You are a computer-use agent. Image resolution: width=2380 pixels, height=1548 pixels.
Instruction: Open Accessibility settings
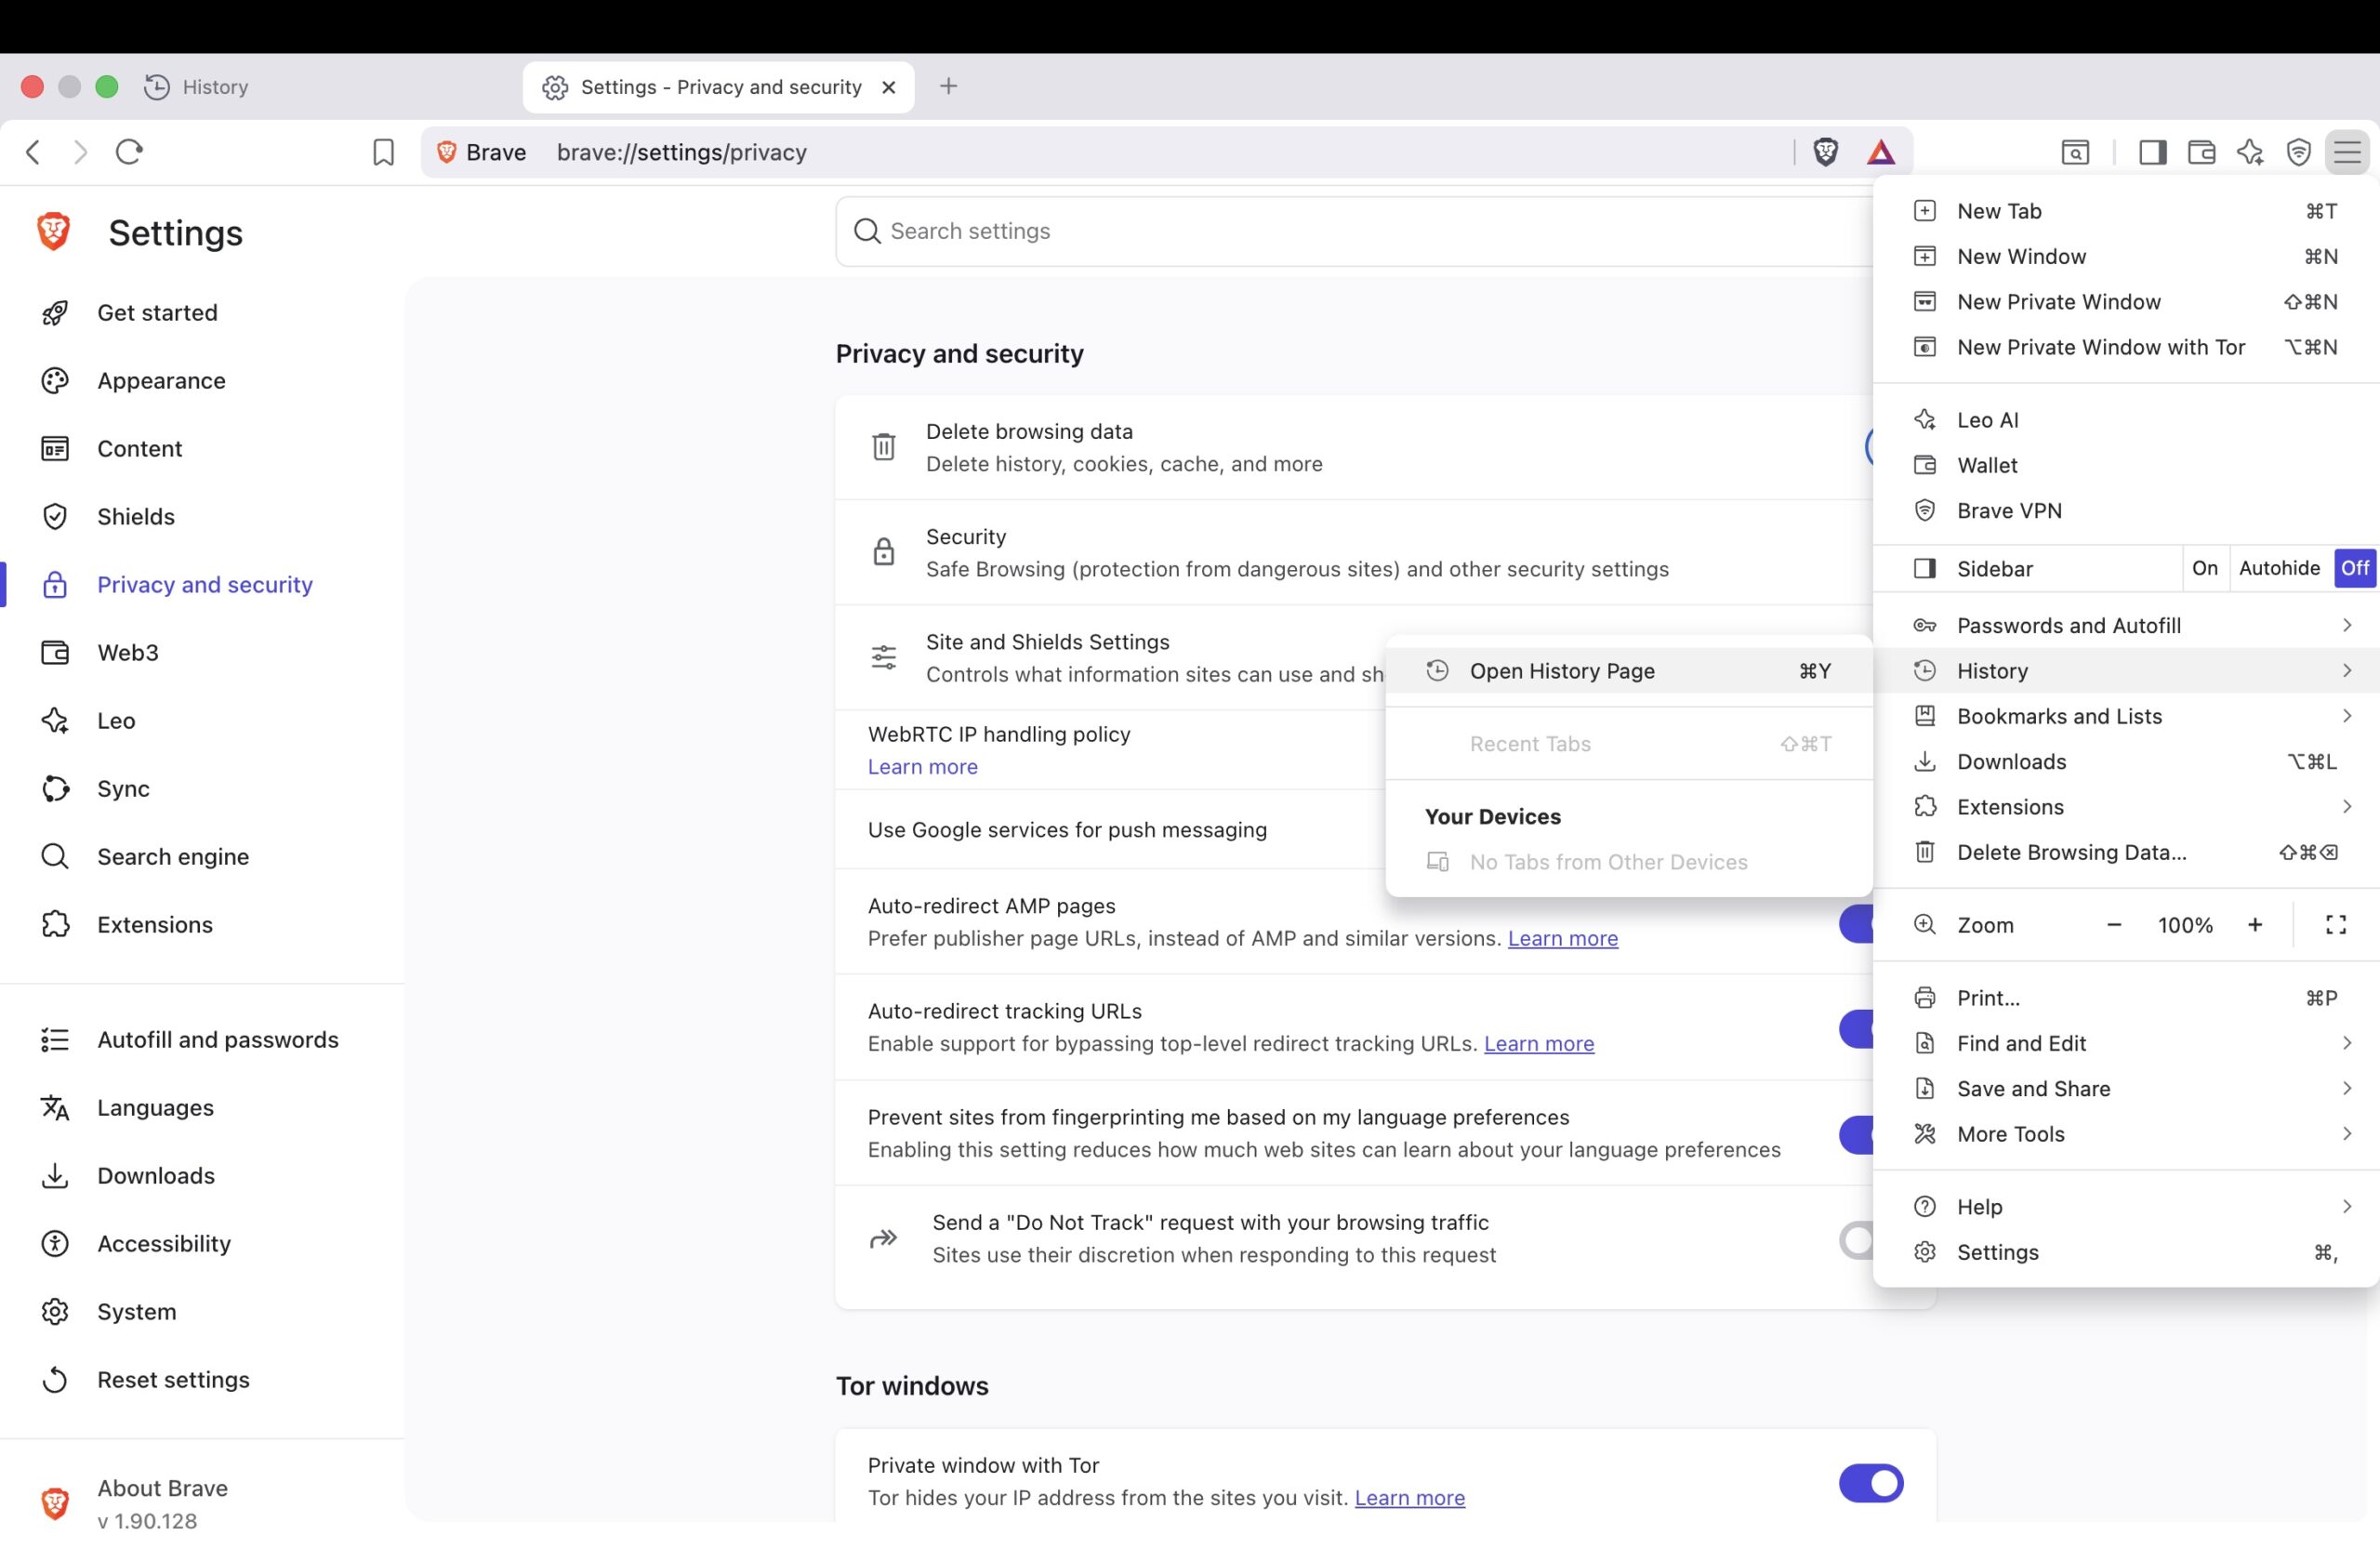[x=203, y=1244]
